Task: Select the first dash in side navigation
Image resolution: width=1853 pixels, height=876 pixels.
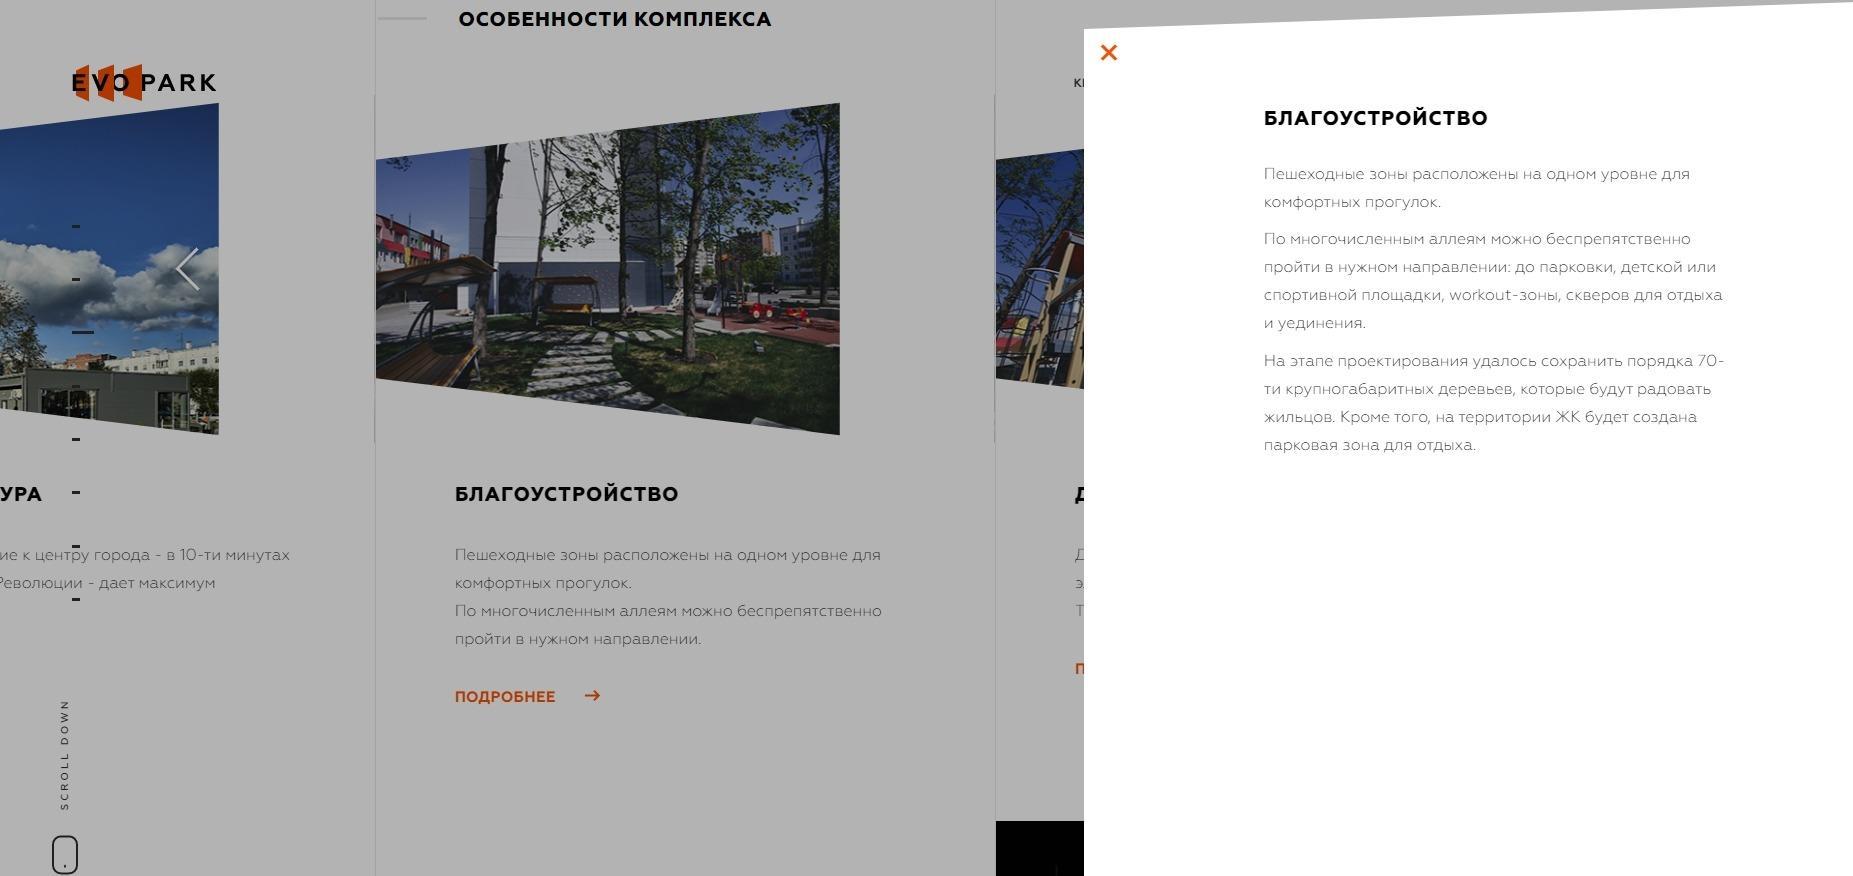Action: [76, 226]
